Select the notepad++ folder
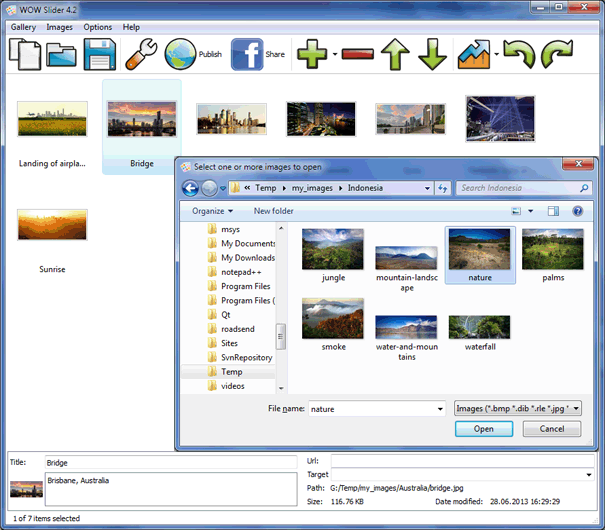 [235, 272]
